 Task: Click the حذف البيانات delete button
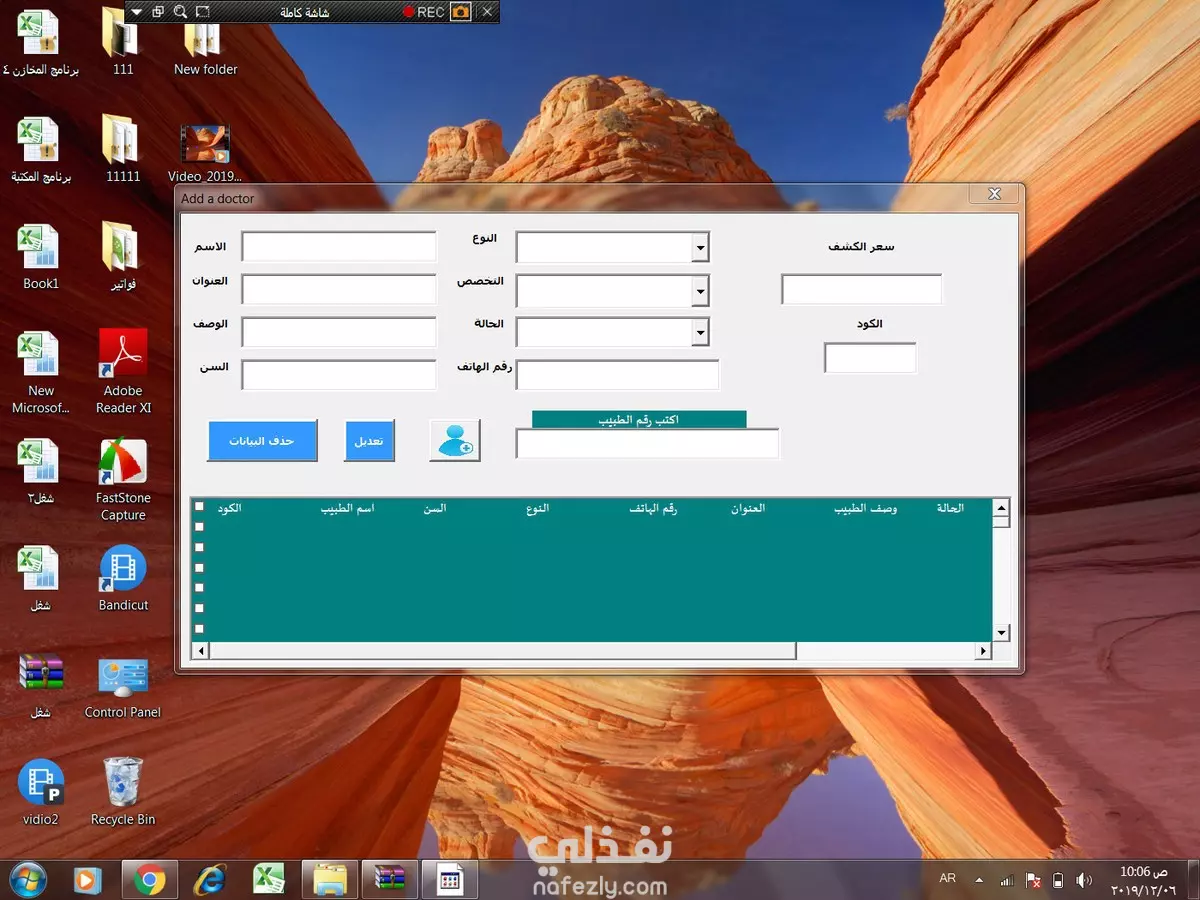coord(262,441)
